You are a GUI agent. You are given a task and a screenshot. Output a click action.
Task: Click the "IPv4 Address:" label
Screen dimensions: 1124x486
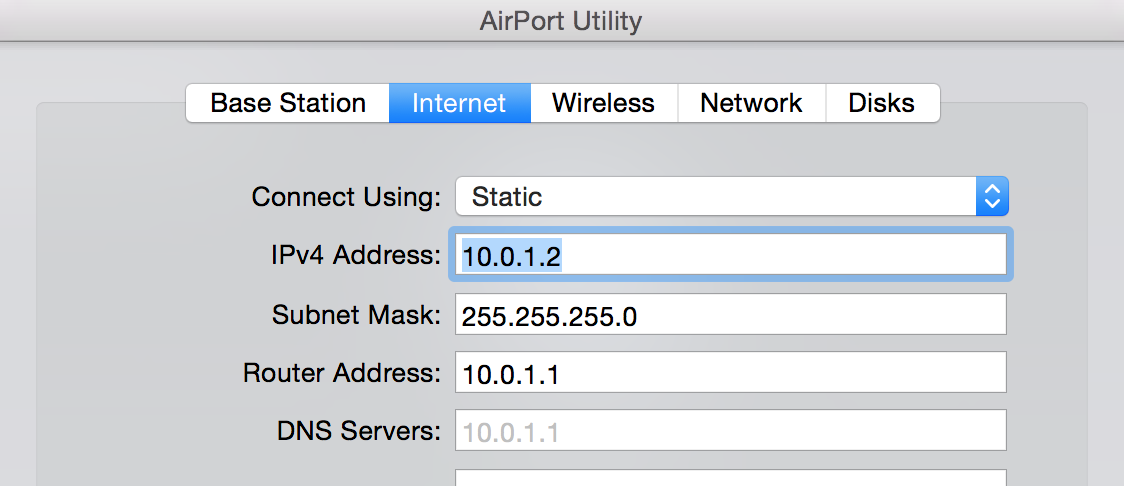(x=355, y=256)
